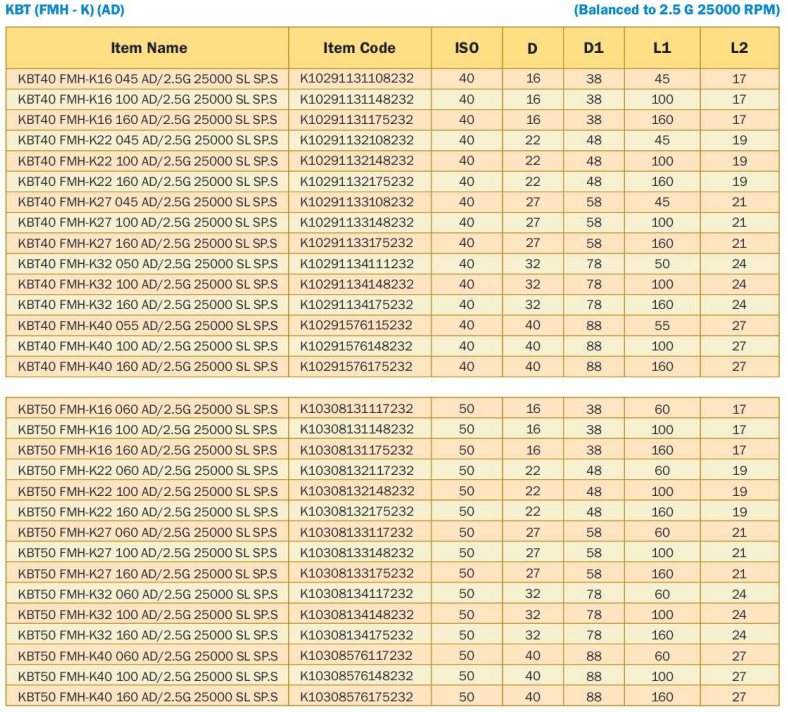Click the L2 column header
Viewport: 788px width, 712px height.
coord(739,48)
